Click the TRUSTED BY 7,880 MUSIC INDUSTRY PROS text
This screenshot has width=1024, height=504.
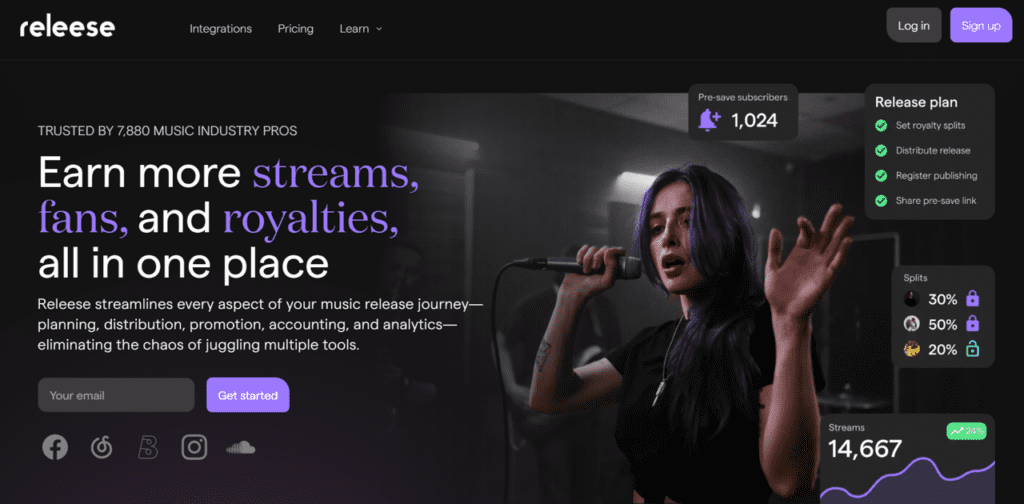tap(167, 131)
